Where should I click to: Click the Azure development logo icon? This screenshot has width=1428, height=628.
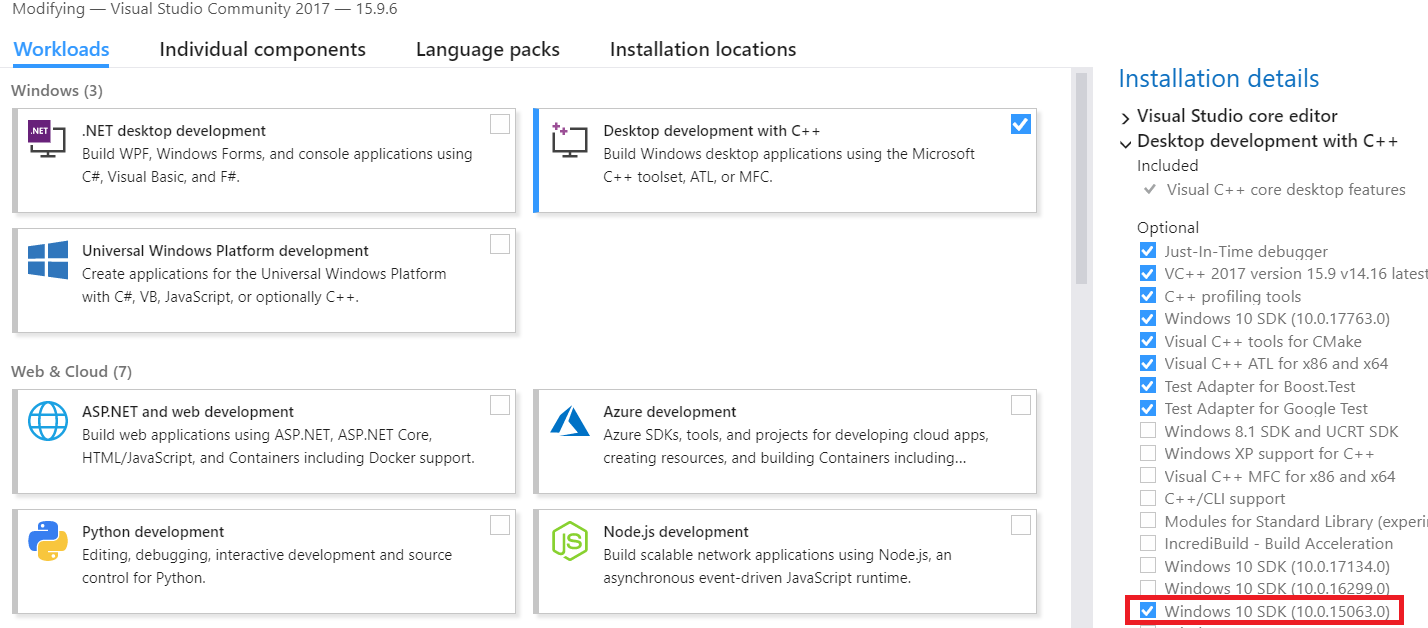coord(569,421)
